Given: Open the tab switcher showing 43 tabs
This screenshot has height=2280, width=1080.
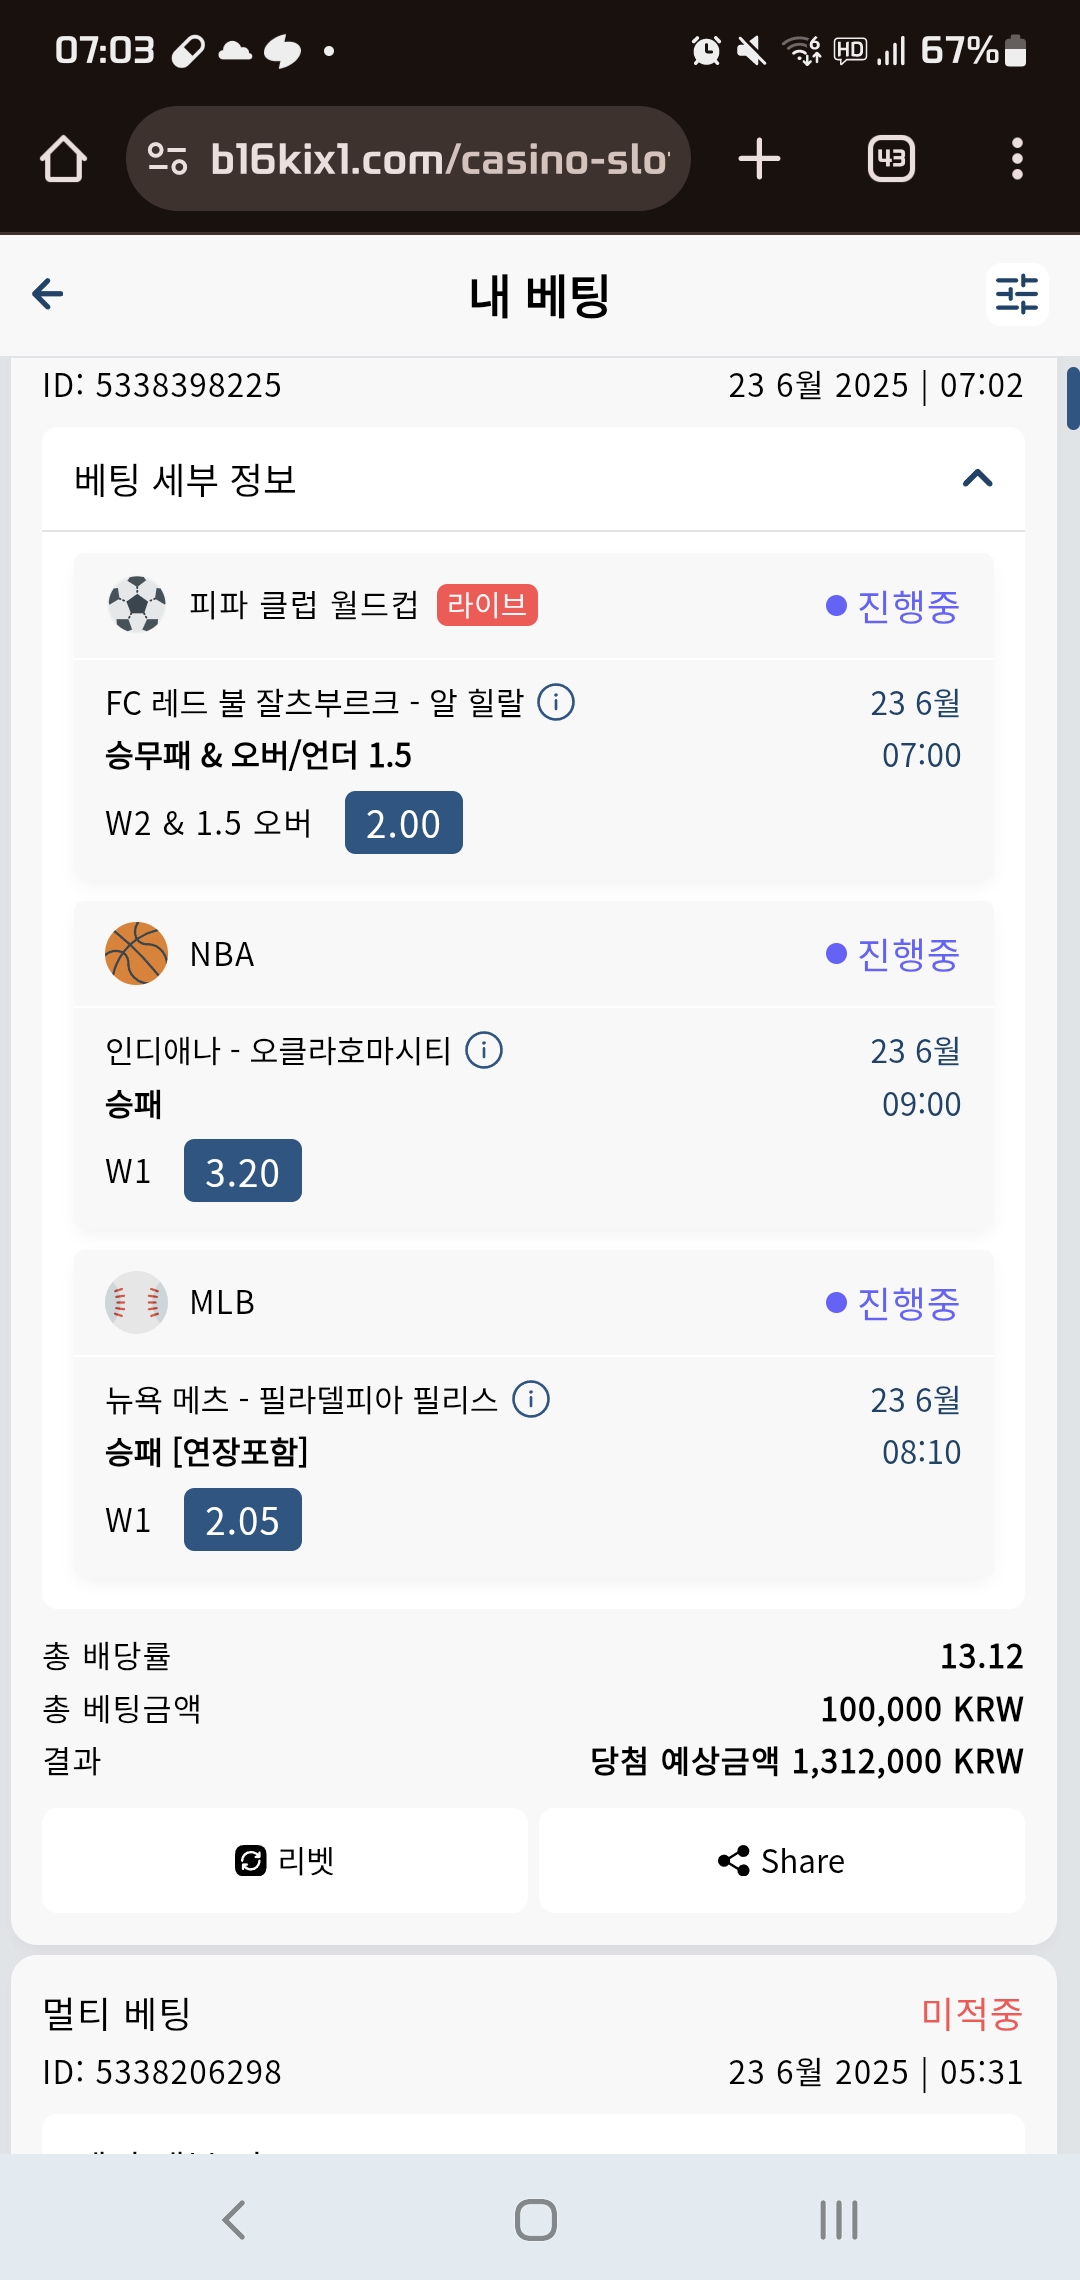Looking at the screenshot, I should click(891, 159).
